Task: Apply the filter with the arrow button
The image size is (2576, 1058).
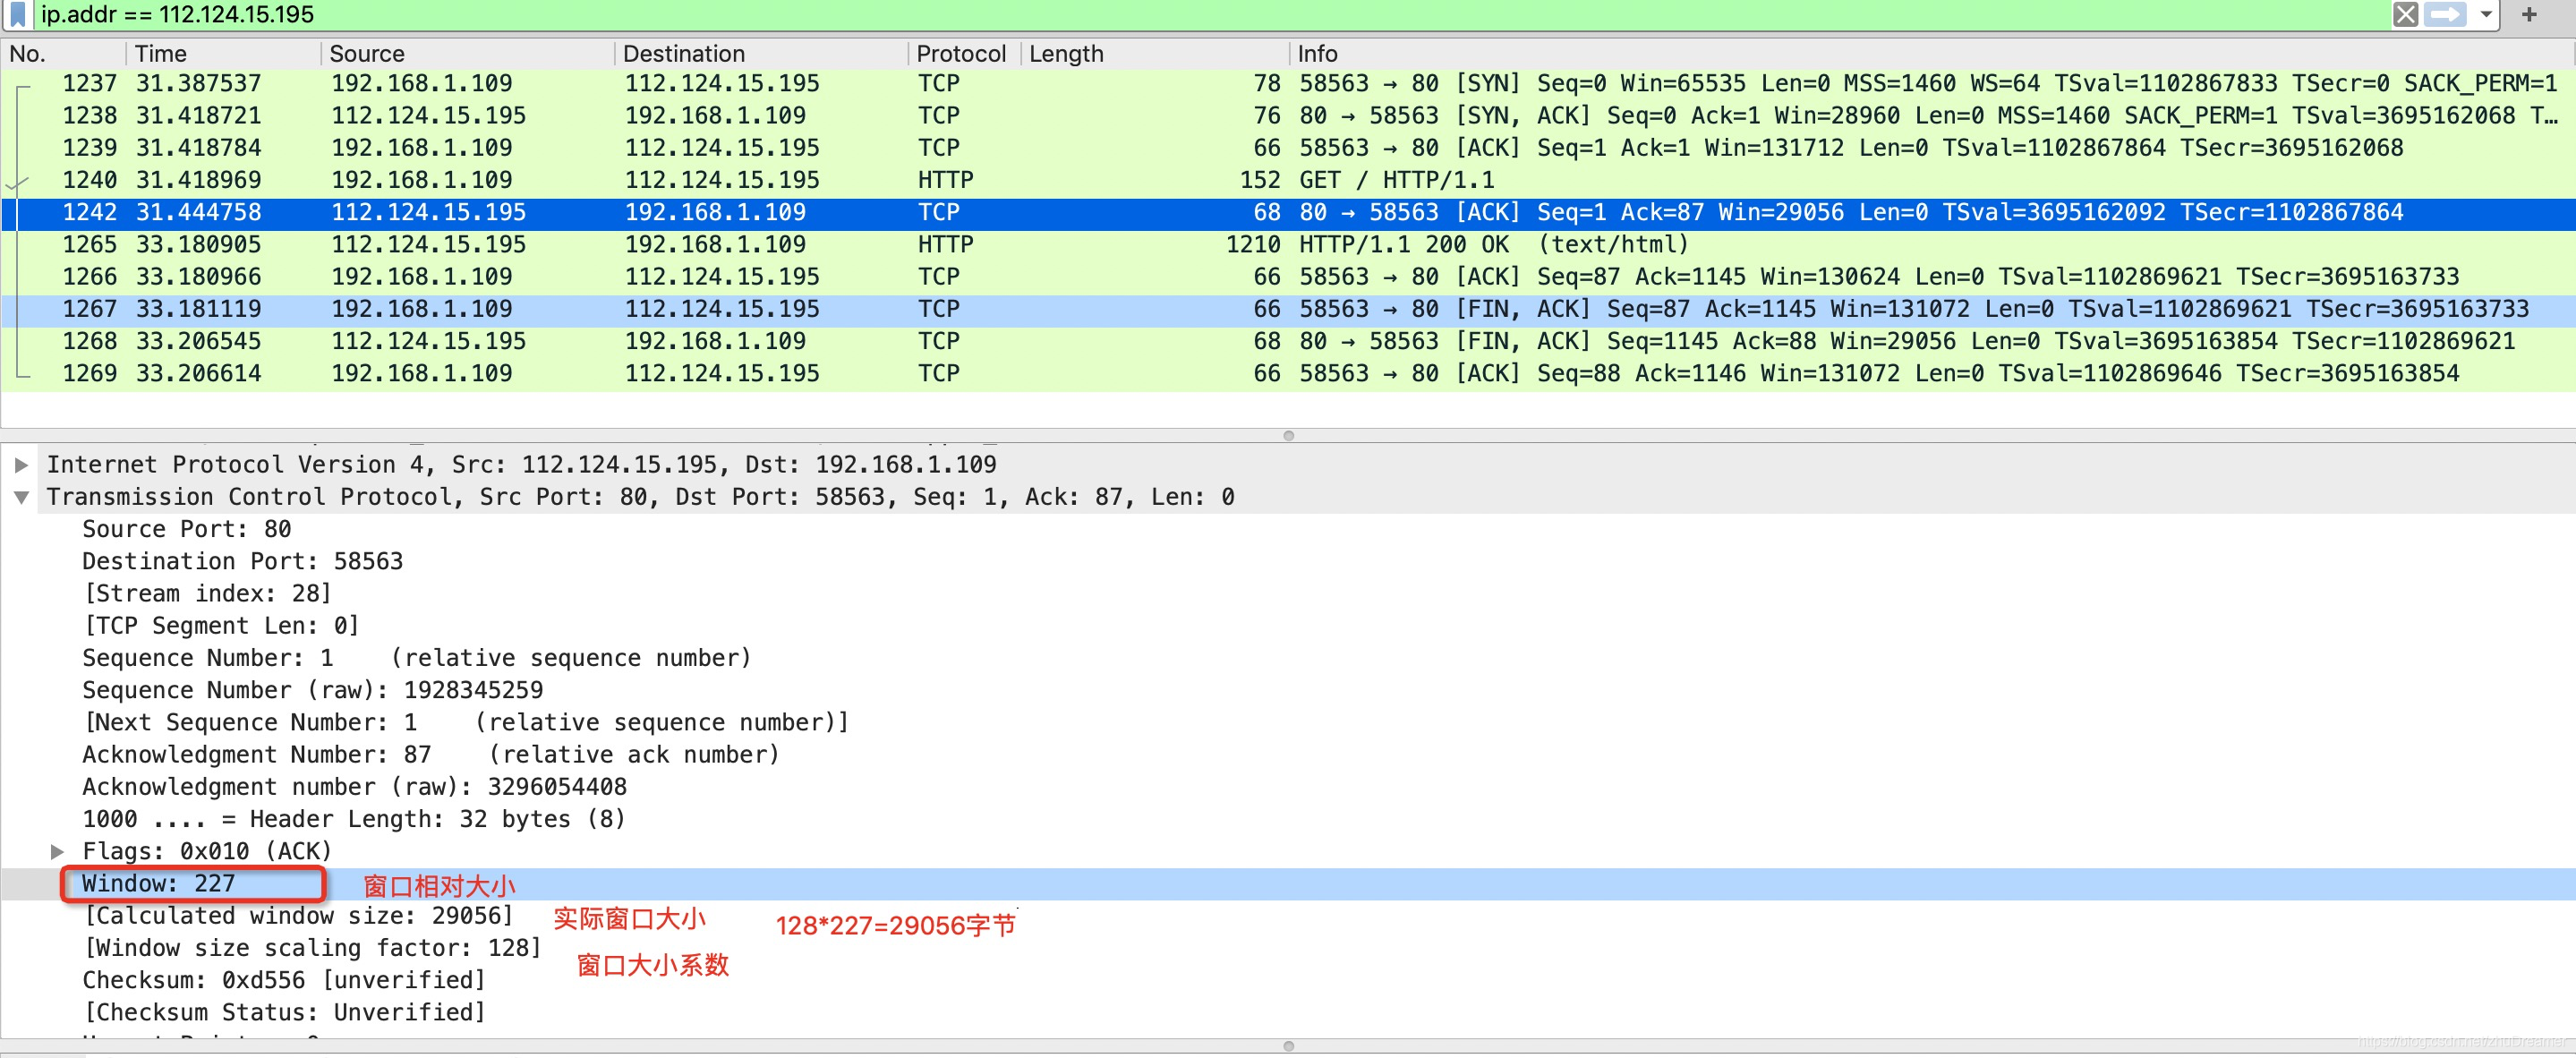Action: click(x=2444, y=14)
